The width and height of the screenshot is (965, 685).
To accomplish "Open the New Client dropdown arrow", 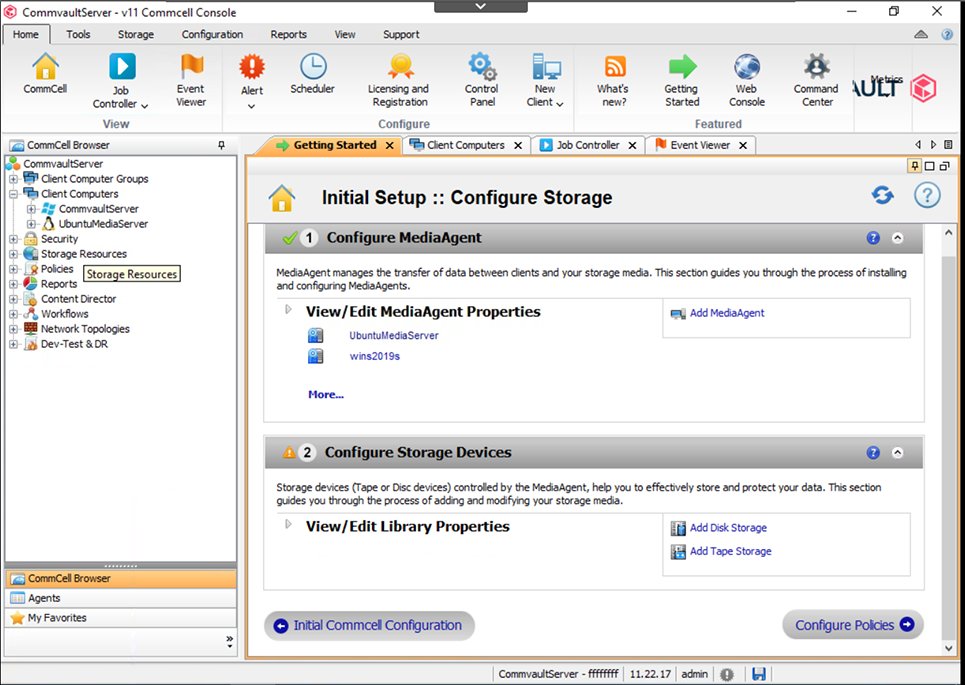I will (x=559, y=104).
